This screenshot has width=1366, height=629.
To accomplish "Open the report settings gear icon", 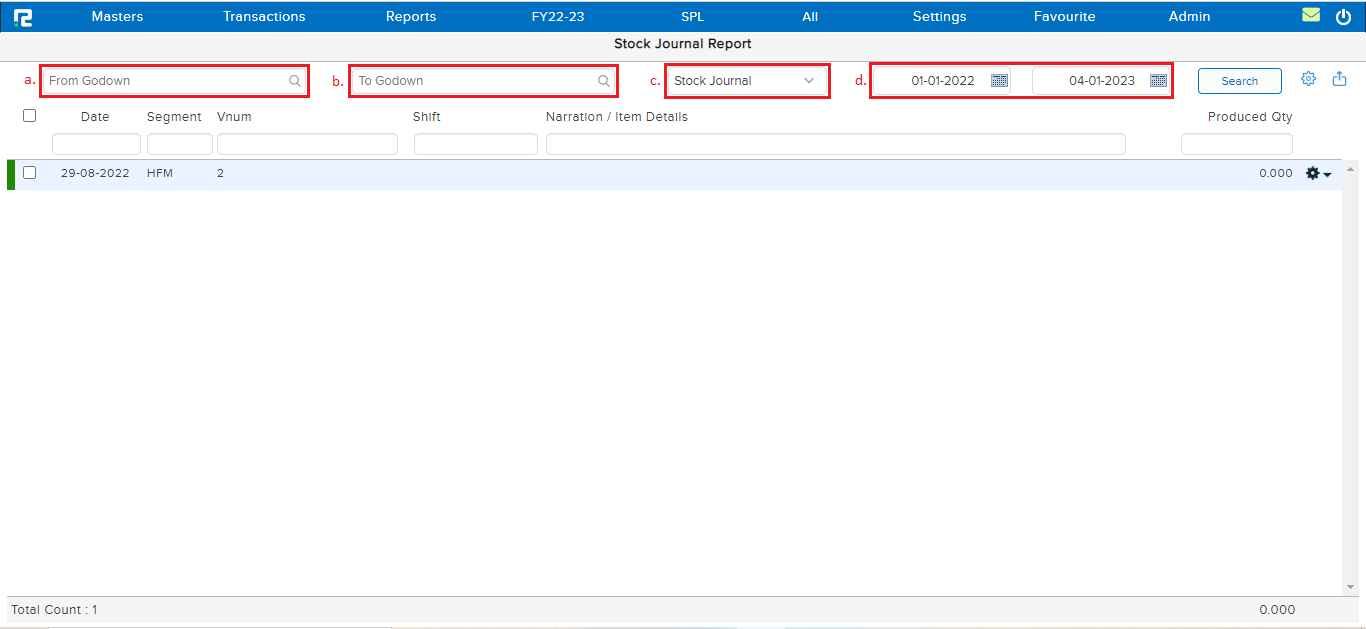I will (1308, 78).
